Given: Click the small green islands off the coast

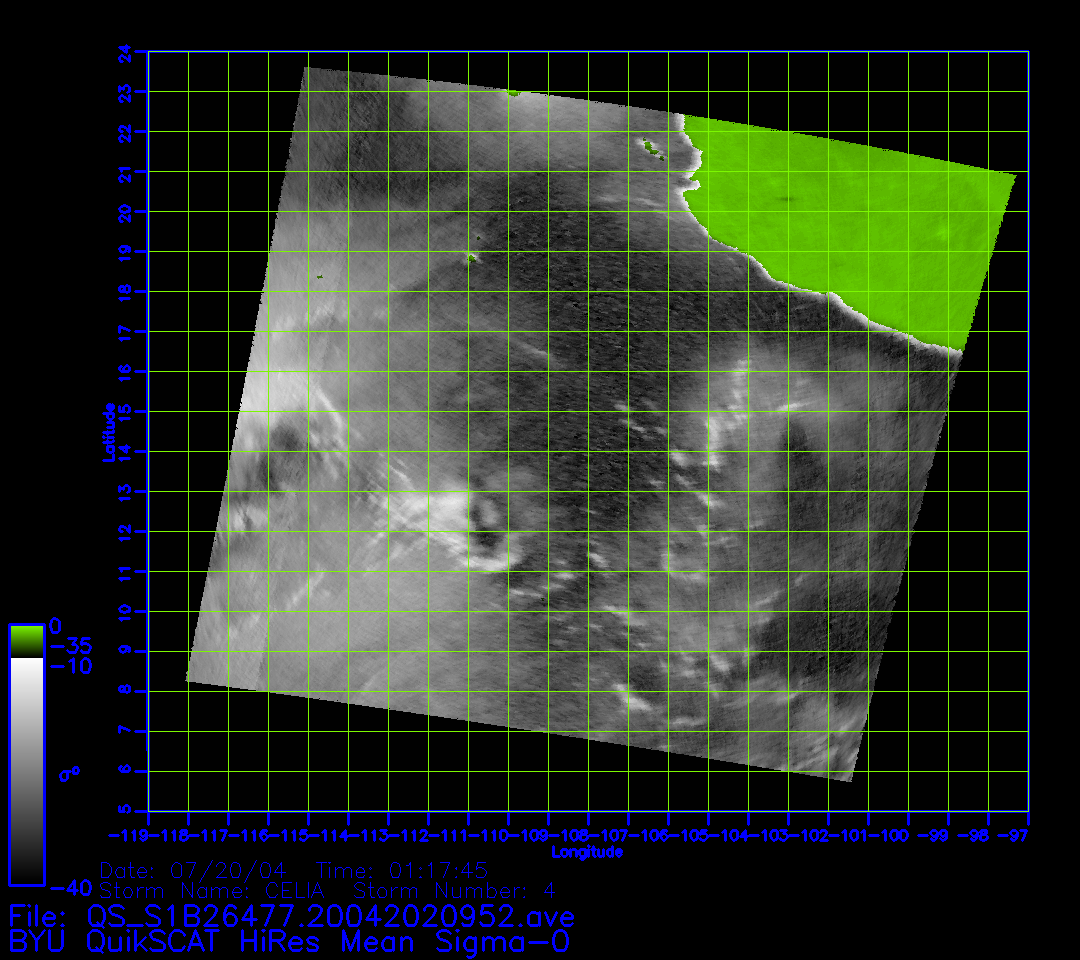Looking at the screenshot, I should tap(654, 149).
